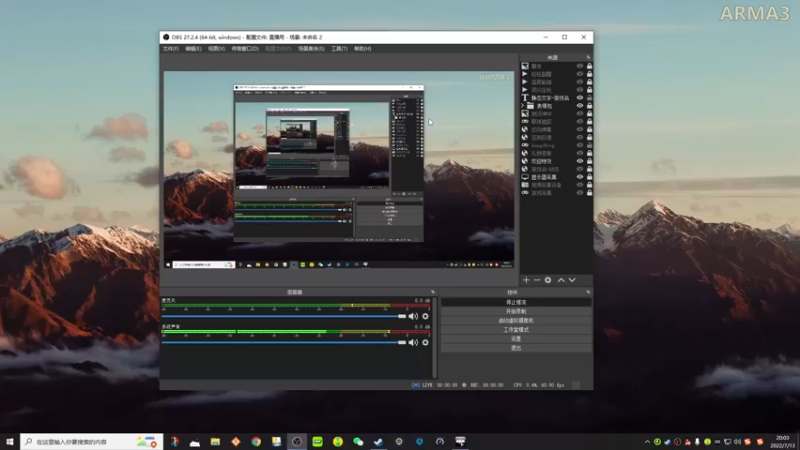Show hidden system tray icons chevron
Viewport: 800px width, 450px height.
click(x=647, y=442)
